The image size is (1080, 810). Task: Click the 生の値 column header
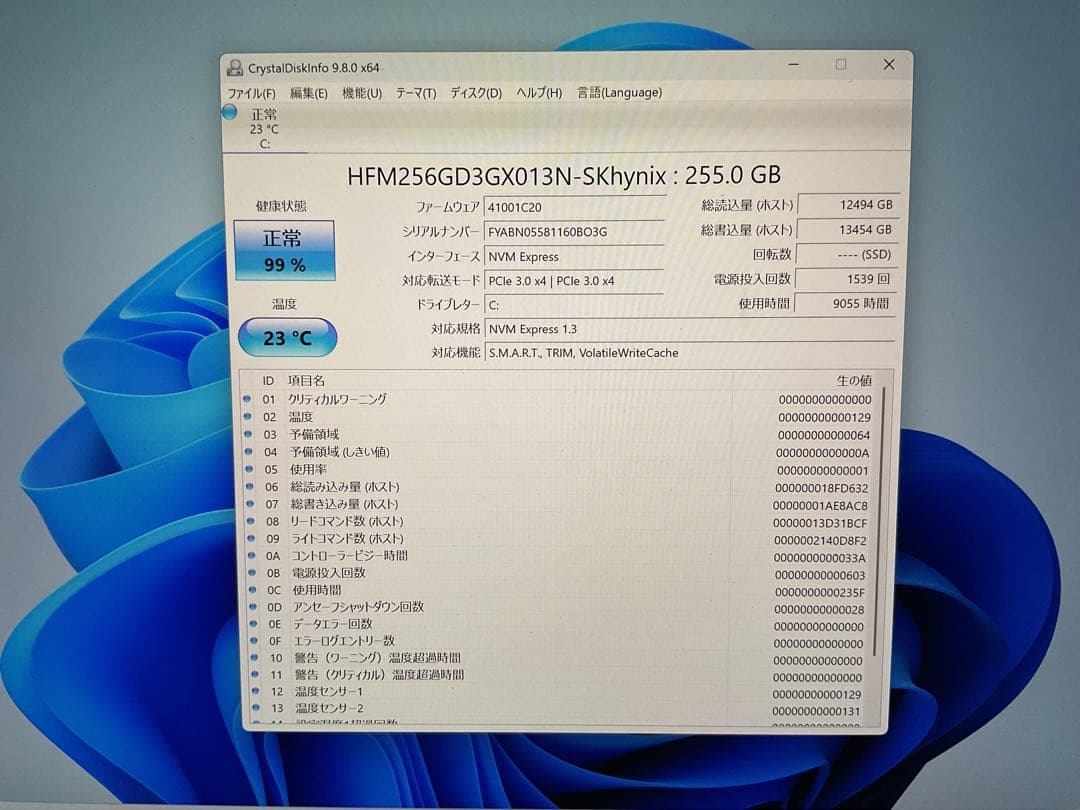[854, 380]
